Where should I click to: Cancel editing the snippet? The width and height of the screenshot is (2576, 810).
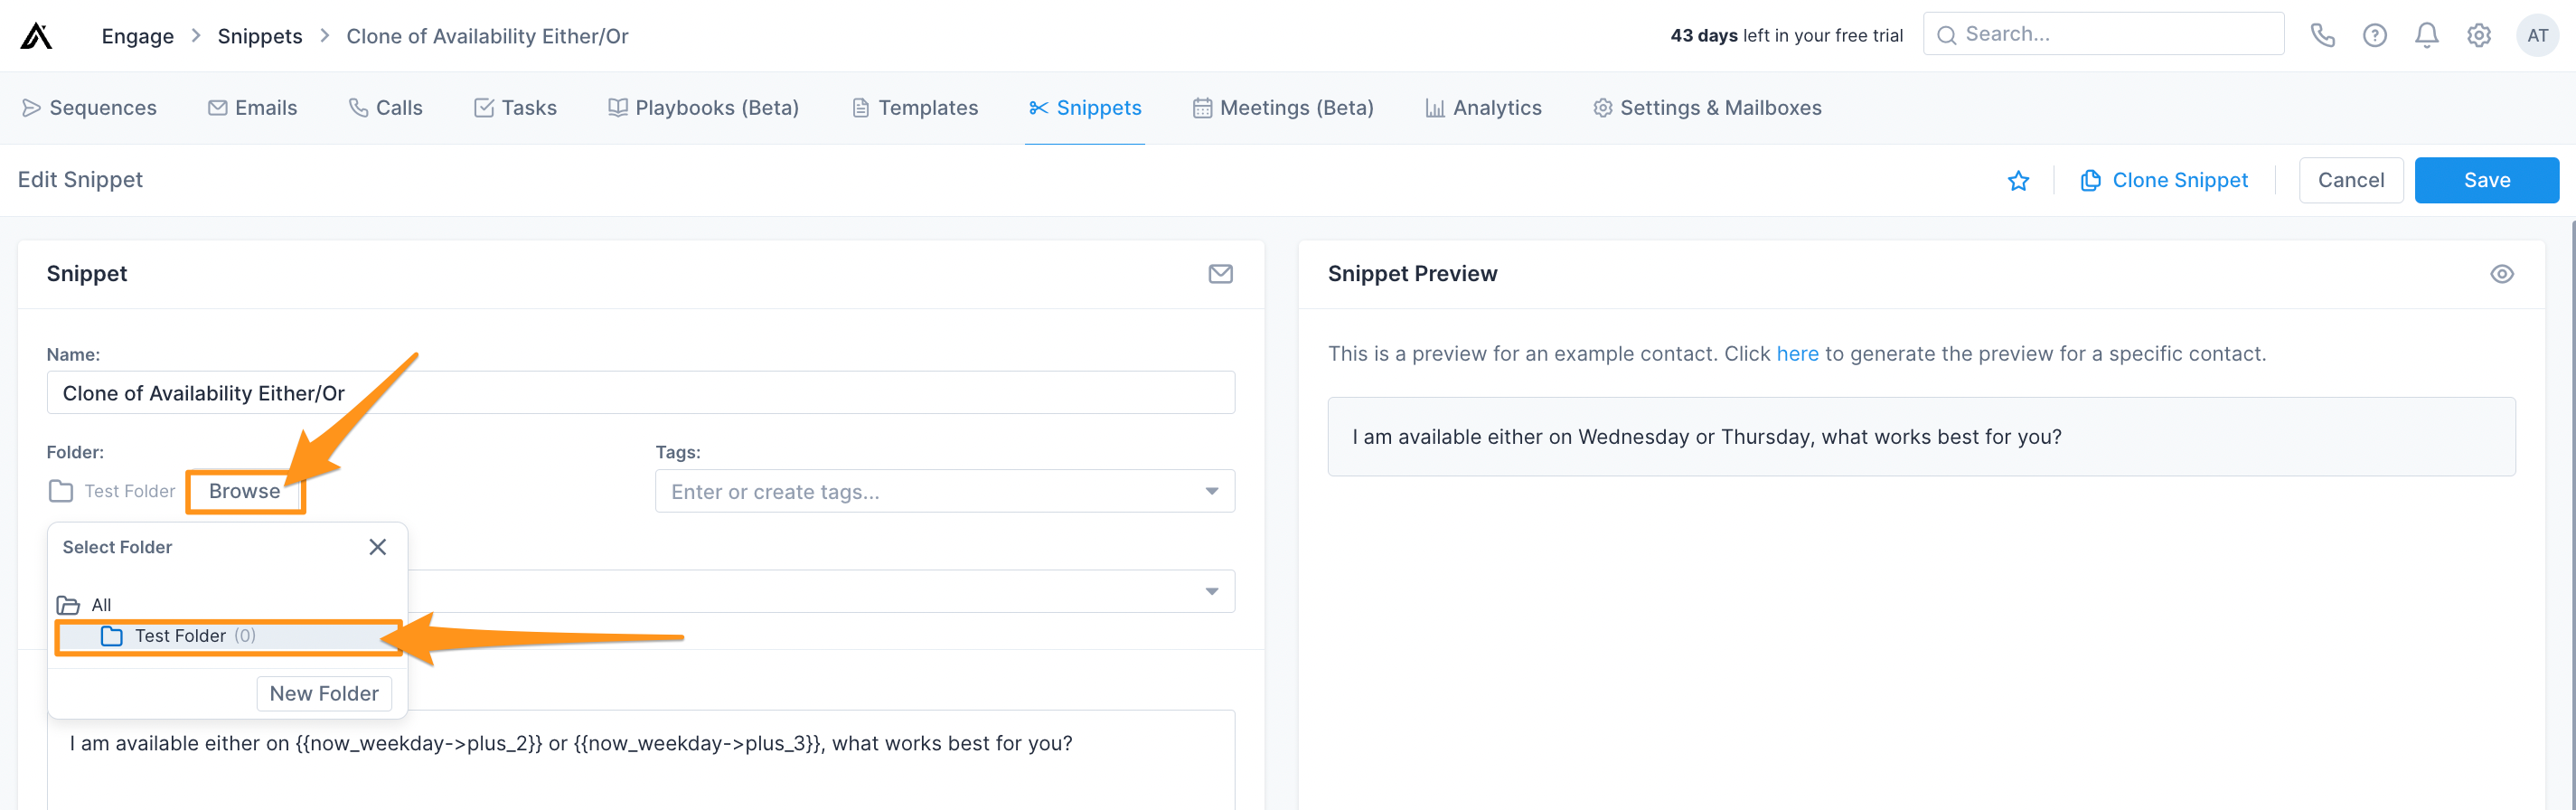click(2350, 180)
